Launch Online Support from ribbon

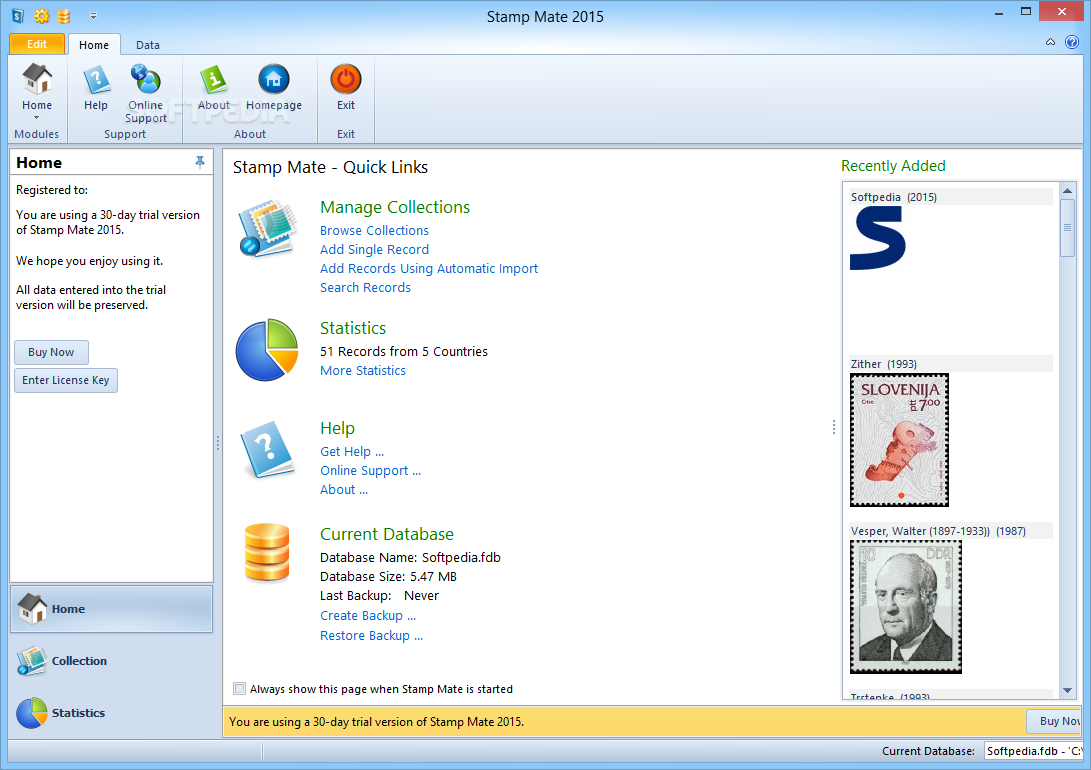tap(145, 93)
